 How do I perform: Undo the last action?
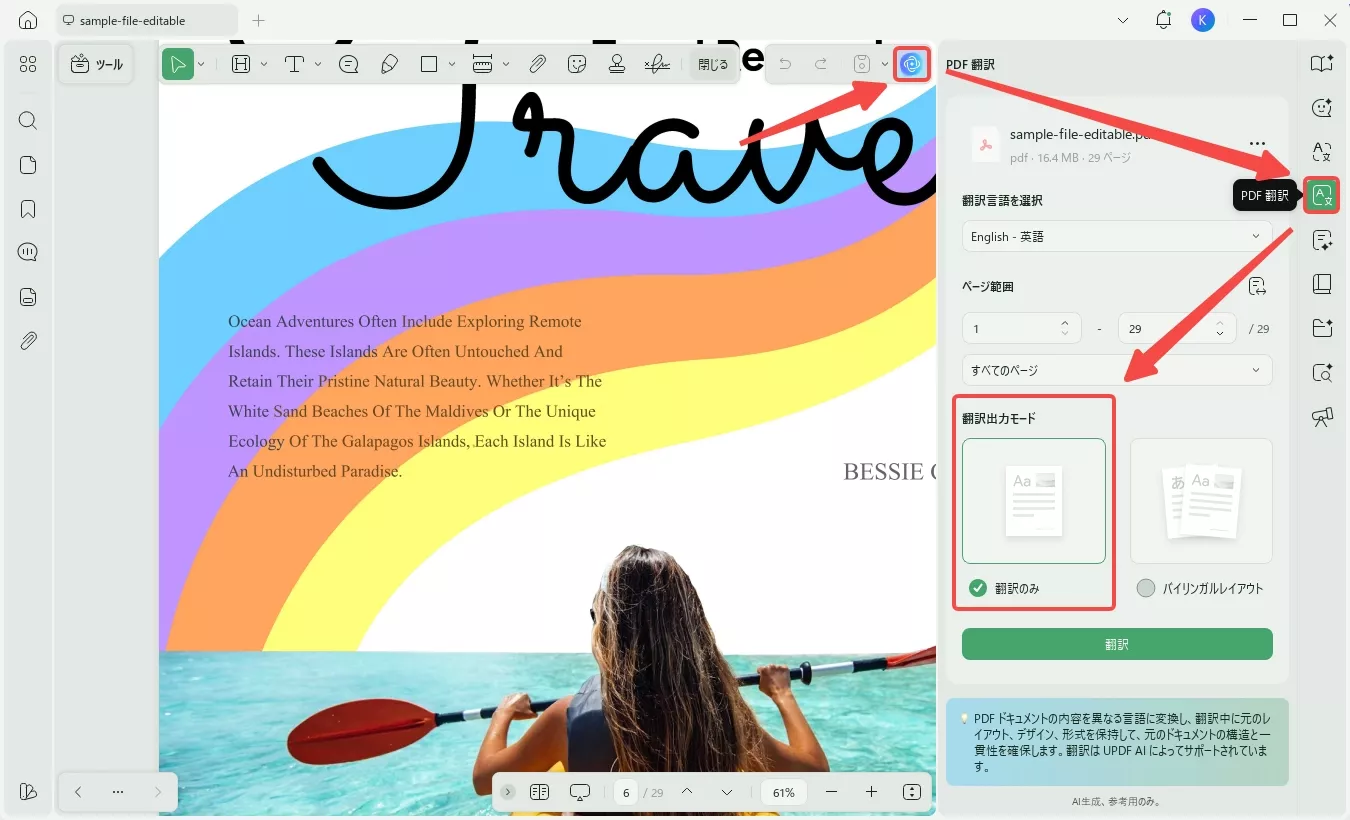(x=785, y=65)
